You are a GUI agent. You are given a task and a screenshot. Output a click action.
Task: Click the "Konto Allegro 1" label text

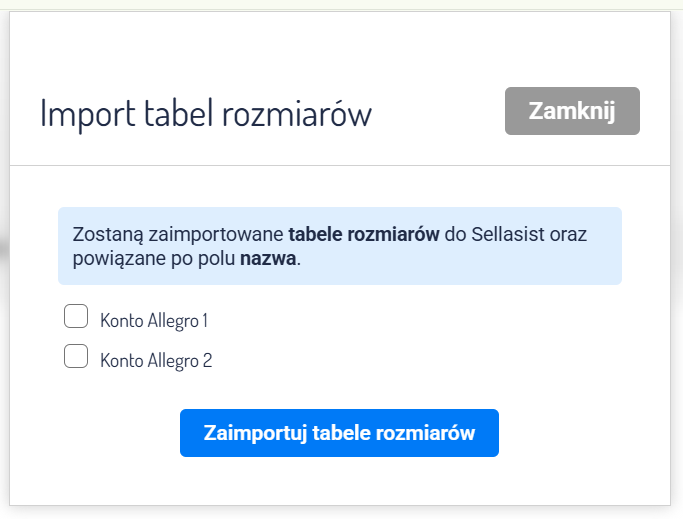pyautogui.click(x=154, y=321)
